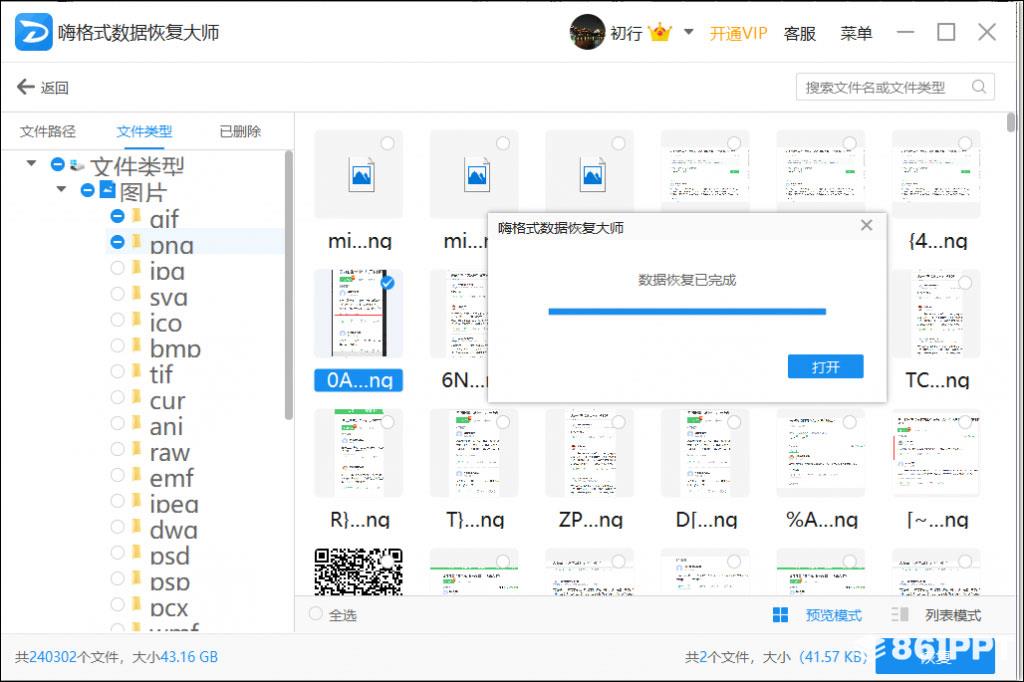This screenshot has height=682, width=1024.
Task: Select the R}...ng image thumbnail
Action: tap(359, 453)
